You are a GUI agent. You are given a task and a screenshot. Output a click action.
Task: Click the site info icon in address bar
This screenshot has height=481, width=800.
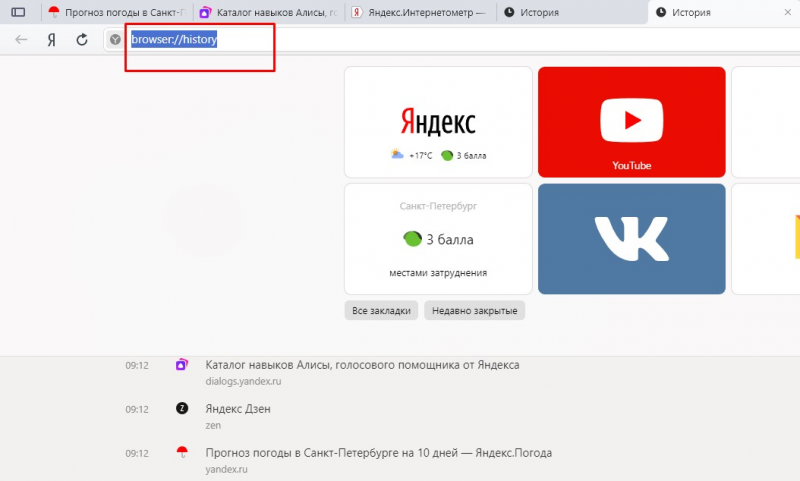click(x=115, y=39)
